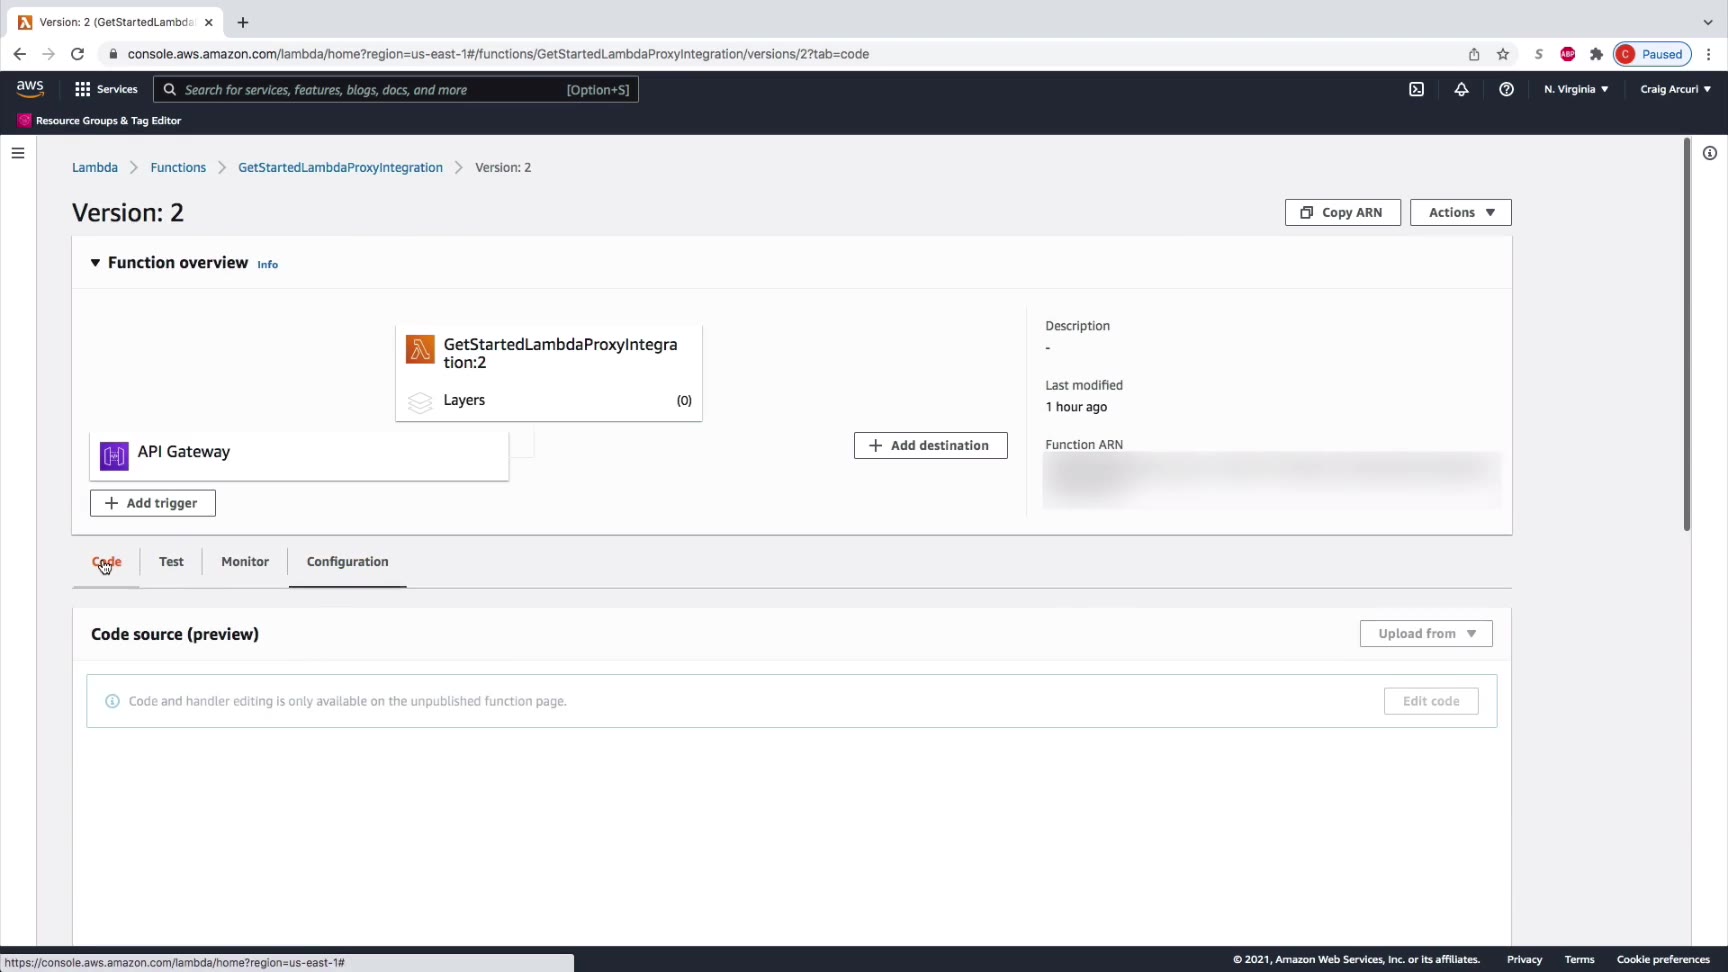Click the Layers (0) row

pos(549,400)
